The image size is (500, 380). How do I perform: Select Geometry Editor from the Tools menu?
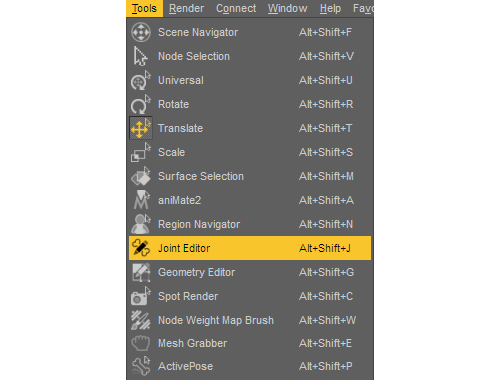point(250,272)
